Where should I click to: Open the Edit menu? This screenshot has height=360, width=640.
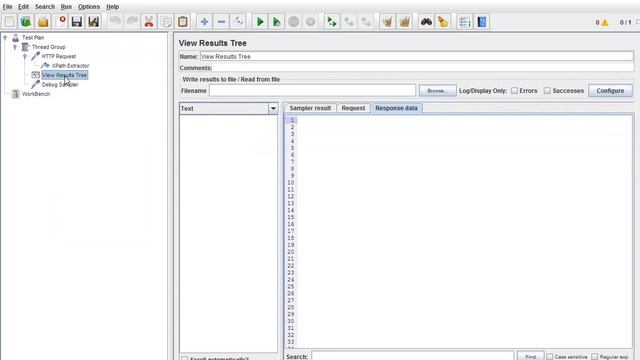(x=23, y=7)
